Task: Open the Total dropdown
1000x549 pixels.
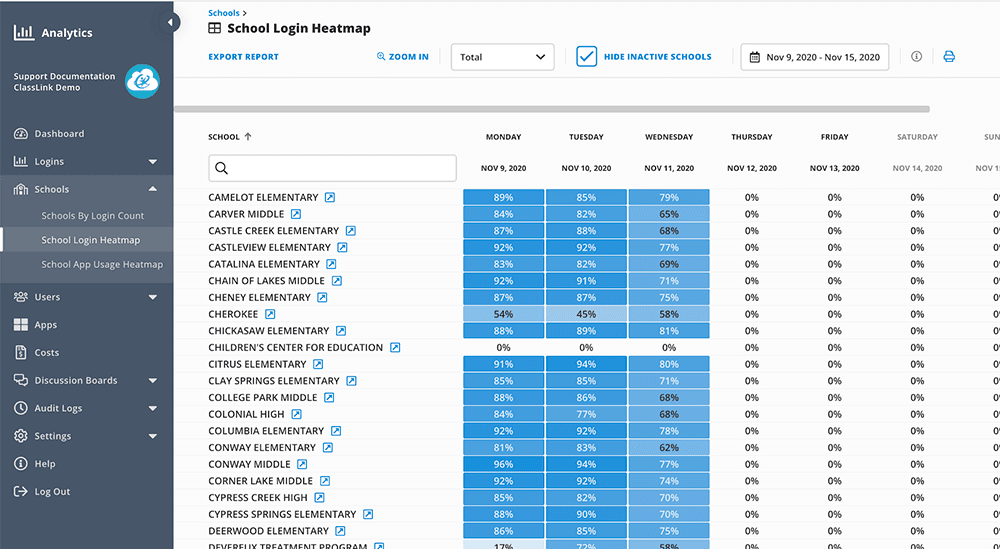Action: pos(503,57)
